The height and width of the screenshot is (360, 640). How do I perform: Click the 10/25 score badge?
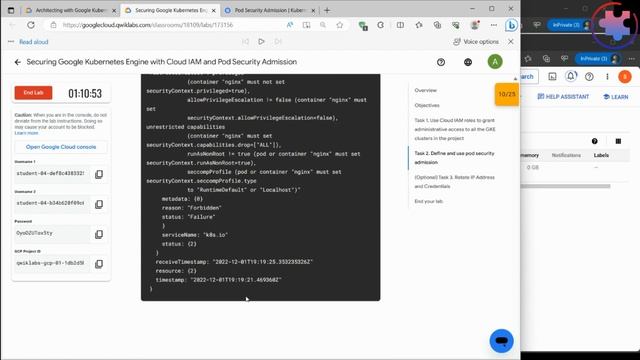point(507,94)
